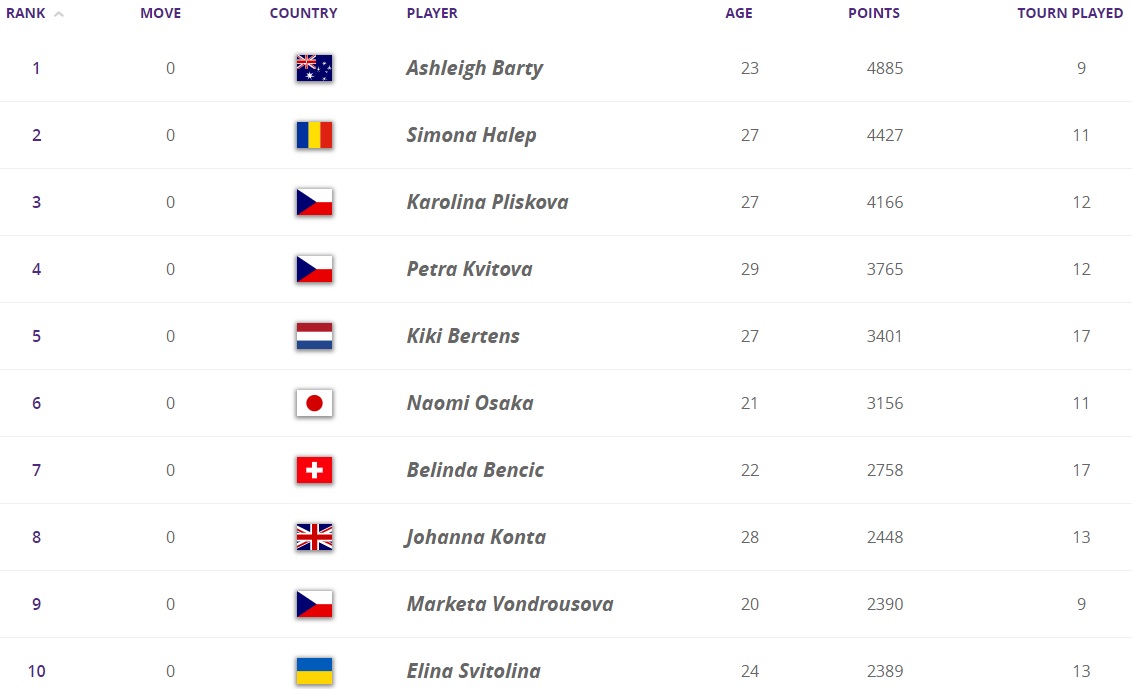
Task: Click the Czech flag beside Marketa Vondrousova
Action: 314,604
